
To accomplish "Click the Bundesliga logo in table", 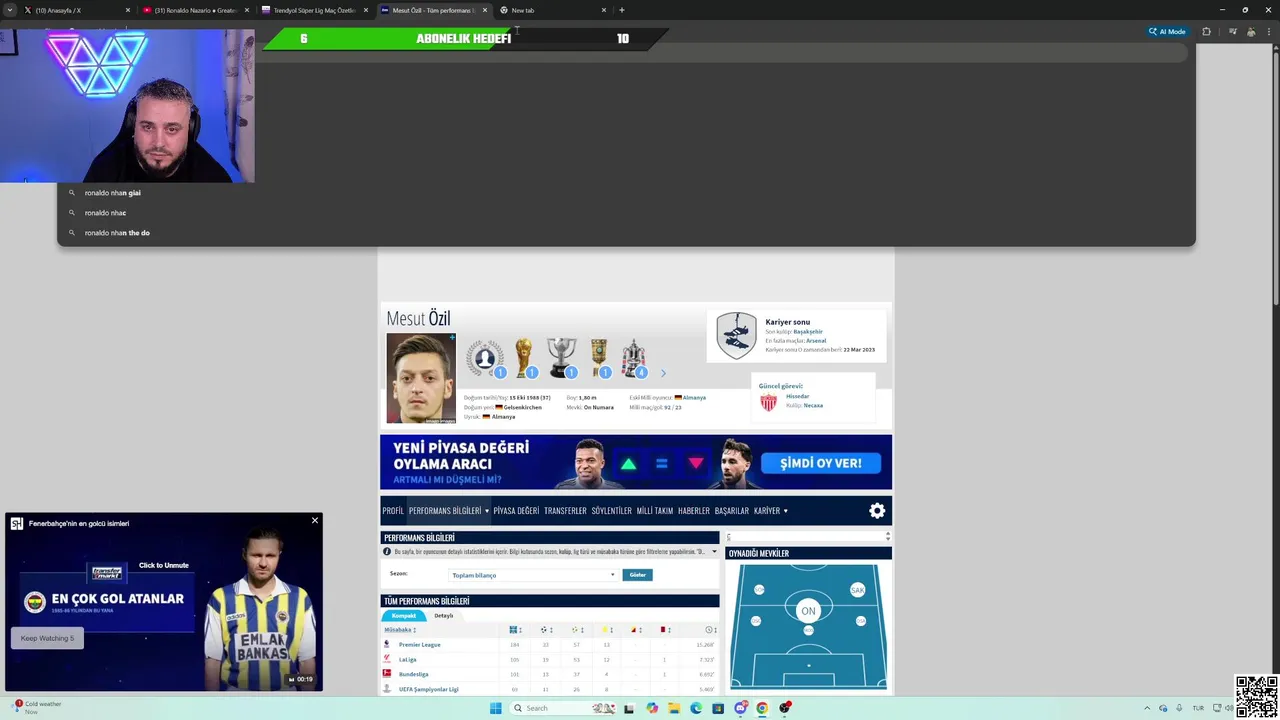I will coord(387,674).
